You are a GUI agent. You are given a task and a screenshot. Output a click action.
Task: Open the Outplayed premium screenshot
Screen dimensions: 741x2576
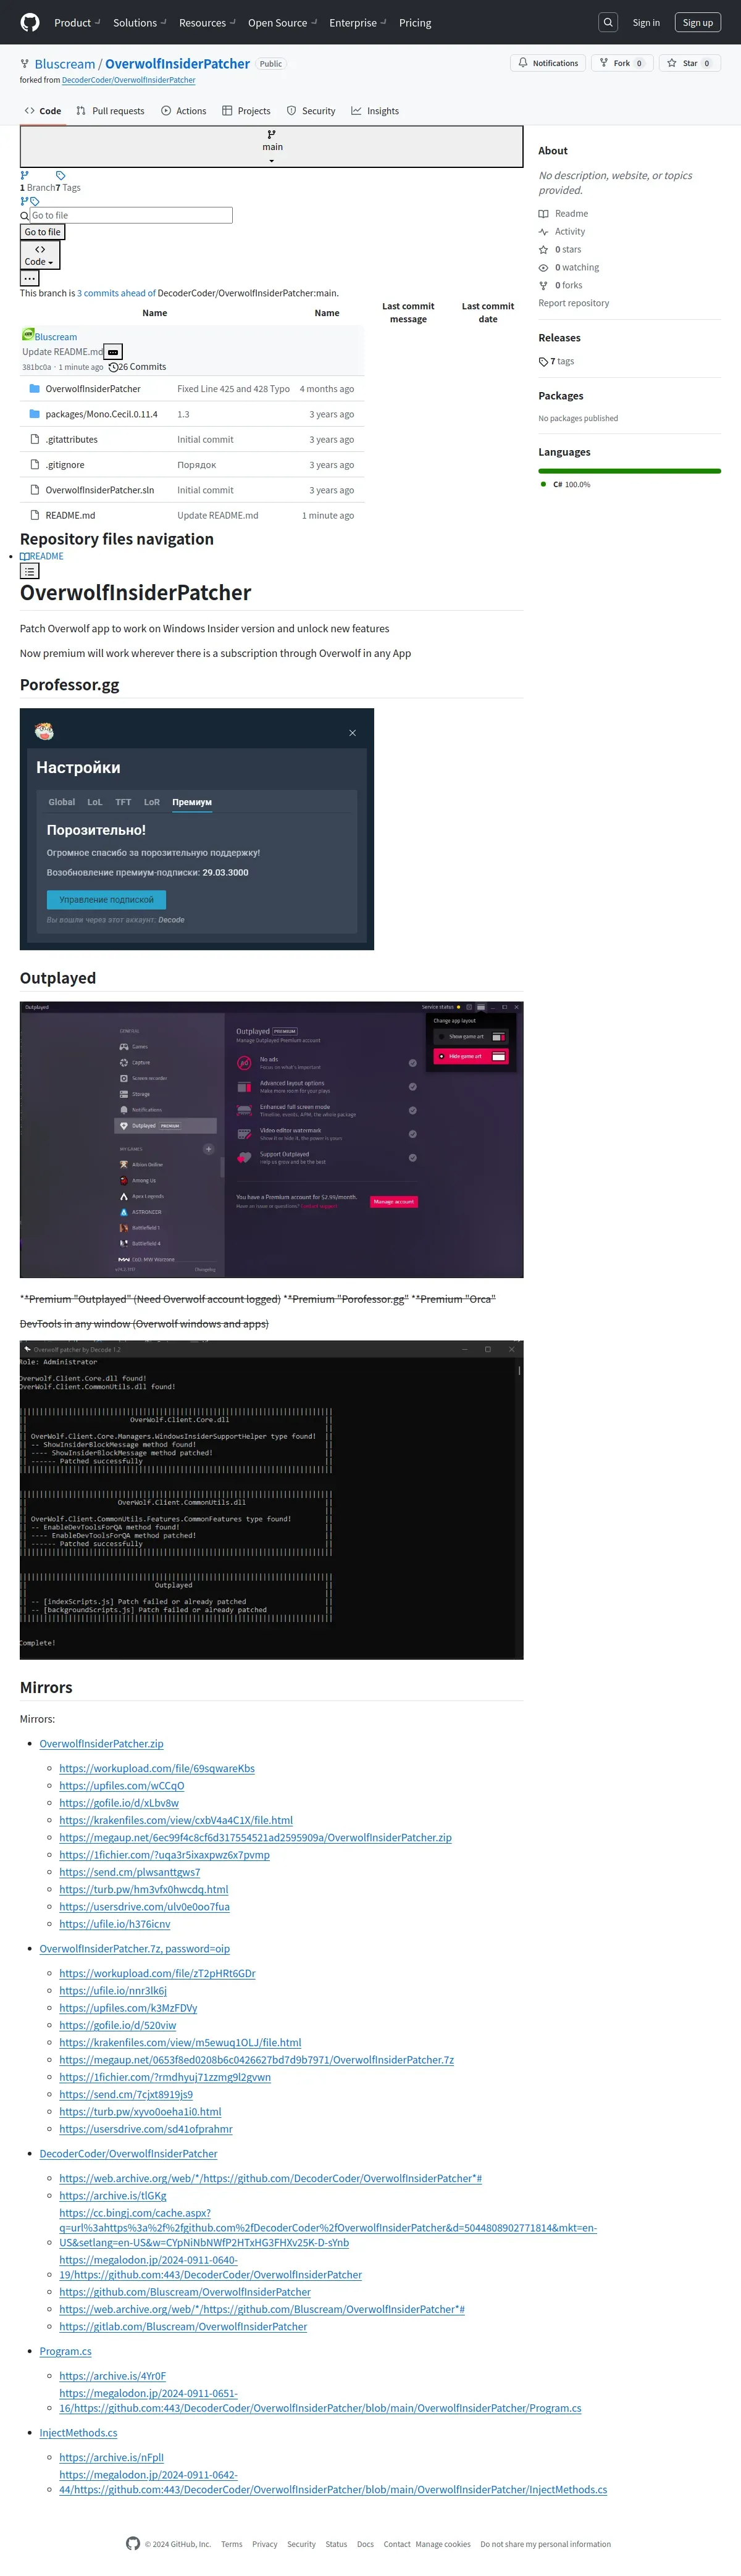(272, 1139)
